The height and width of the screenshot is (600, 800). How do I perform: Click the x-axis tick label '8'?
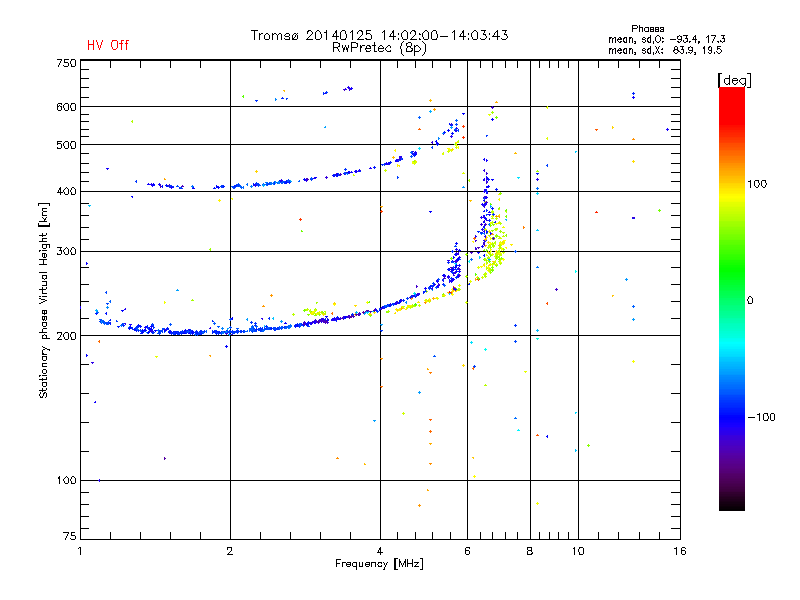tap(530, 551)
